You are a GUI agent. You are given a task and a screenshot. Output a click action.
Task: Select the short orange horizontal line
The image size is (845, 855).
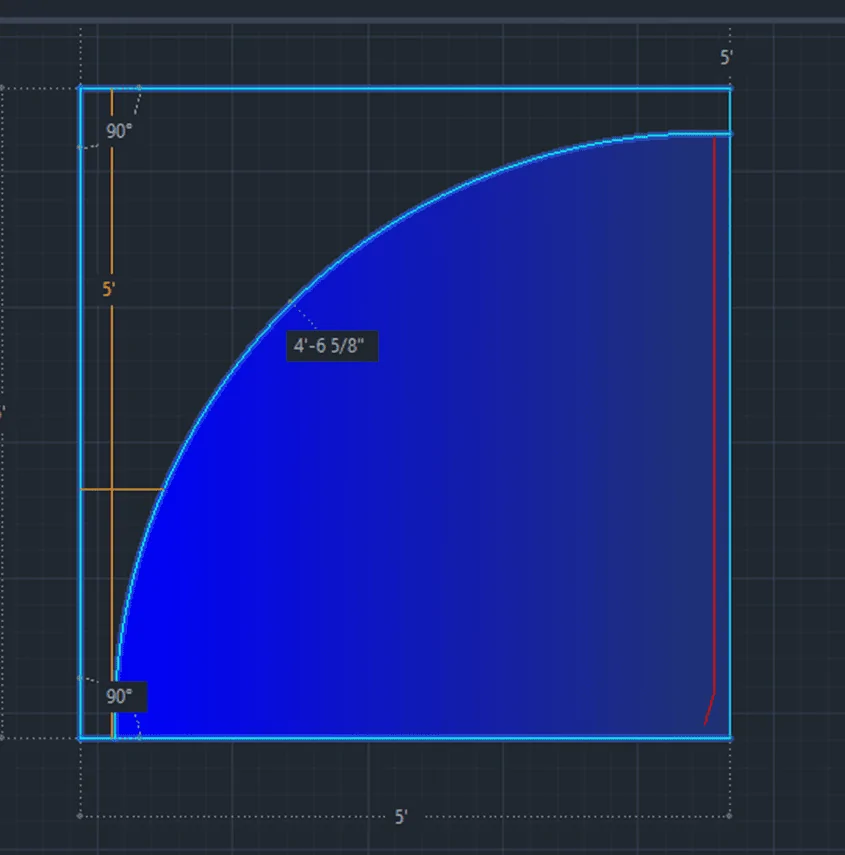tap(122, 489)
